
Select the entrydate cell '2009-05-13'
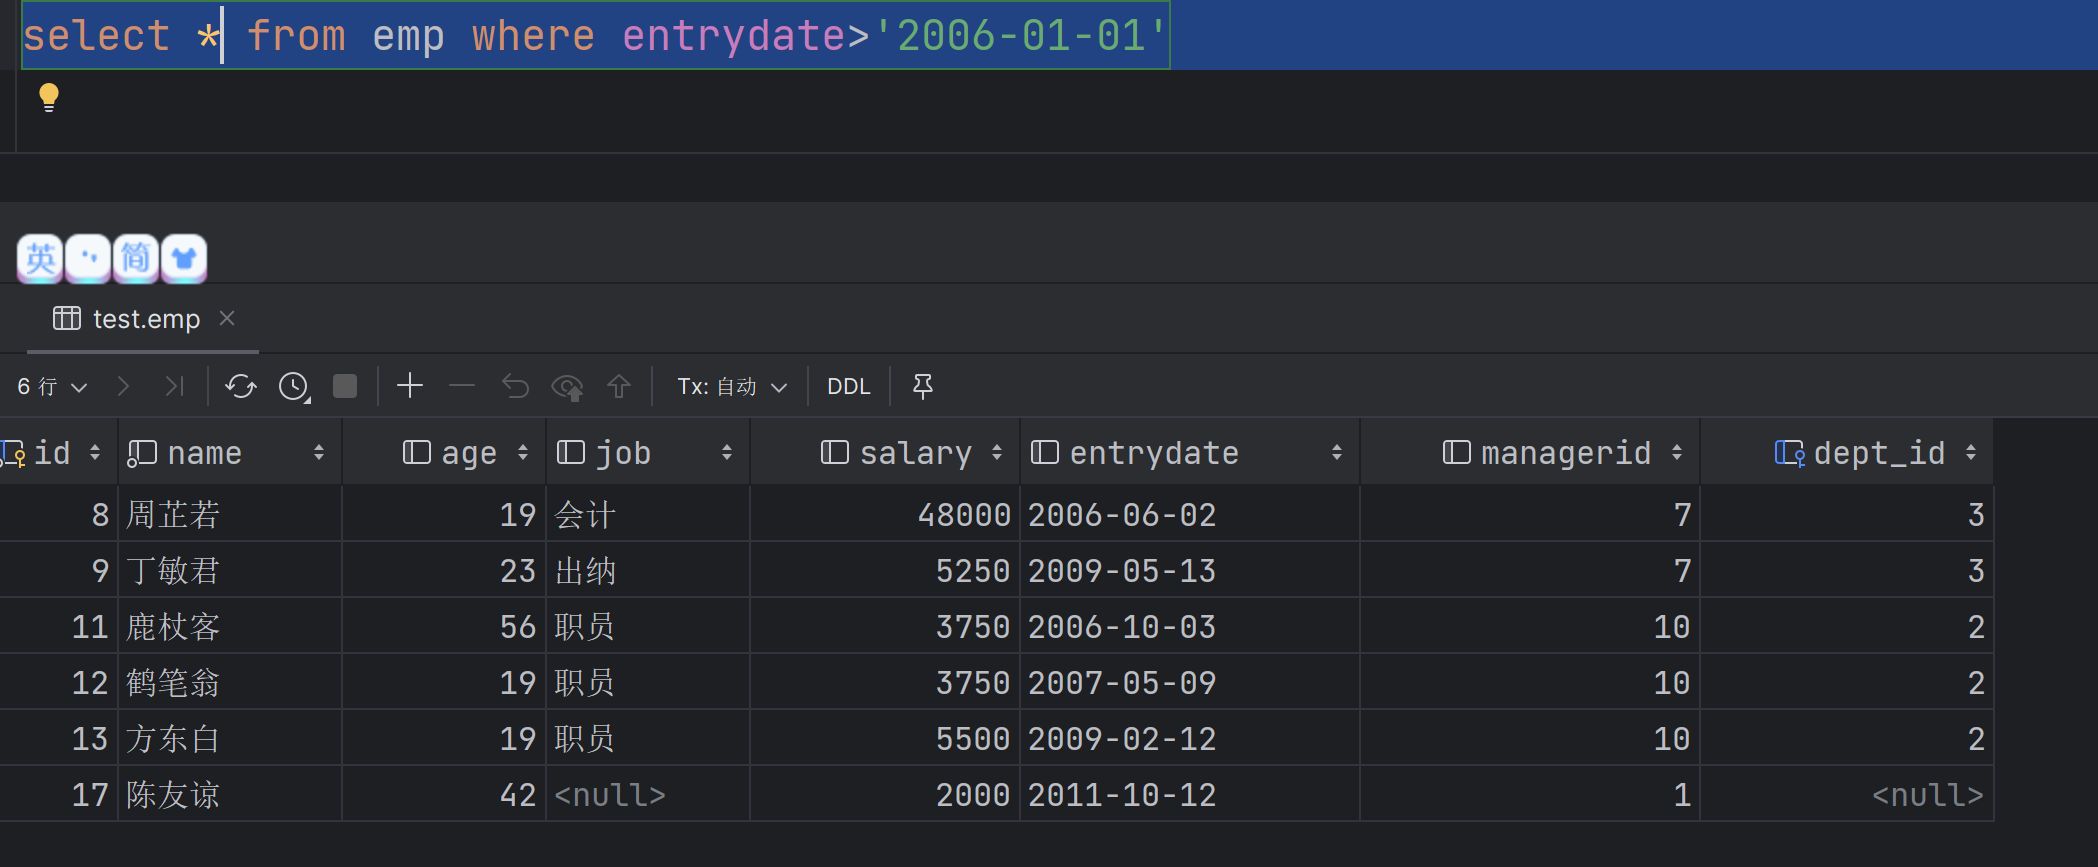coord(1190,570)
